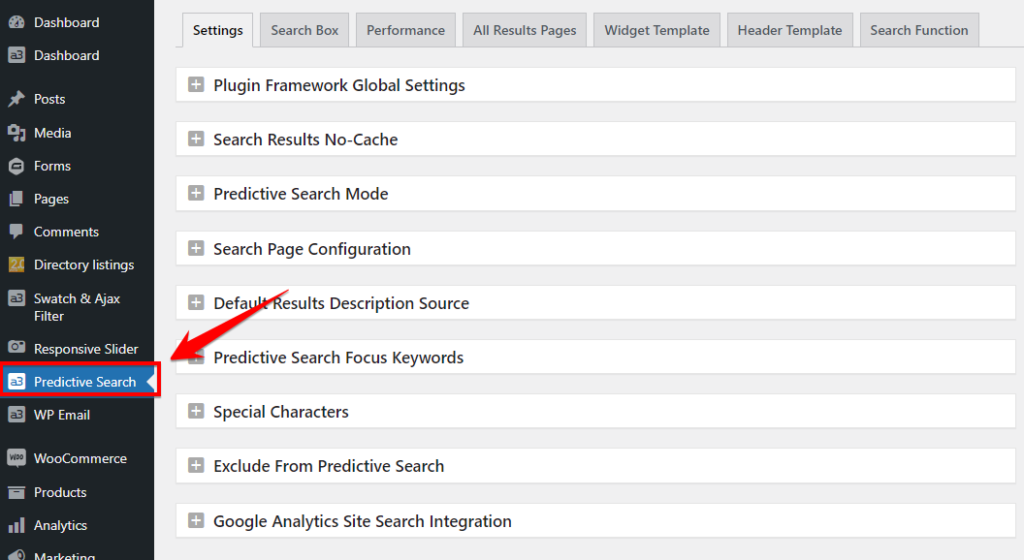Click the Pages icon in sidebar

tap(16, 199)
